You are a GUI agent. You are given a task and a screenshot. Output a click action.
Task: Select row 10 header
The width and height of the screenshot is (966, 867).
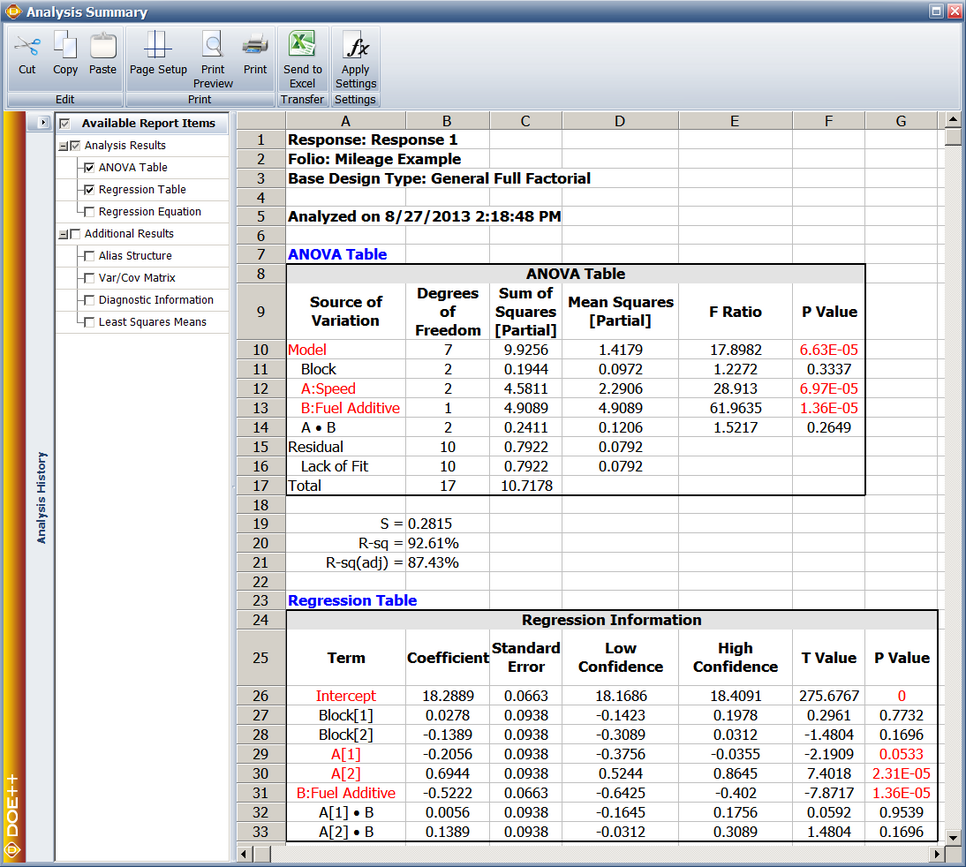click(261, 350)
